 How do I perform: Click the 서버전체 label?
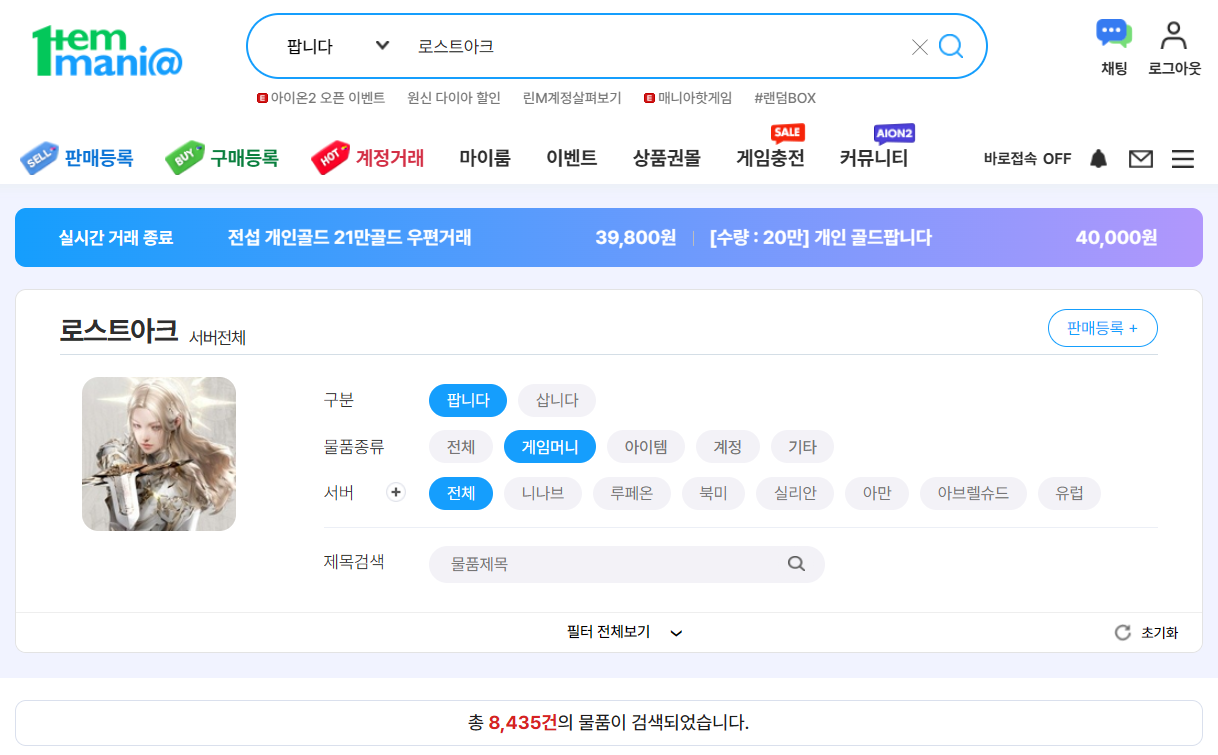click(x=217, y=337)
